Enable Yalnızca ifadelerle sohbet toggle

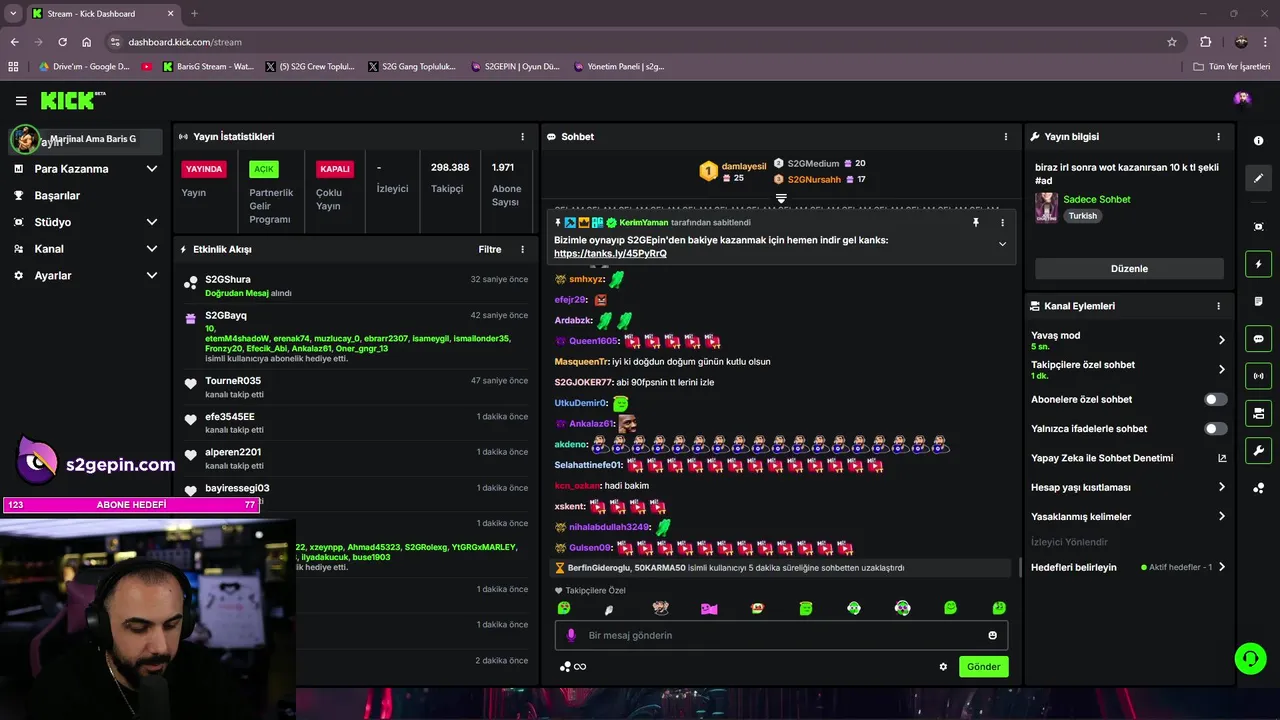(1215, 429)
